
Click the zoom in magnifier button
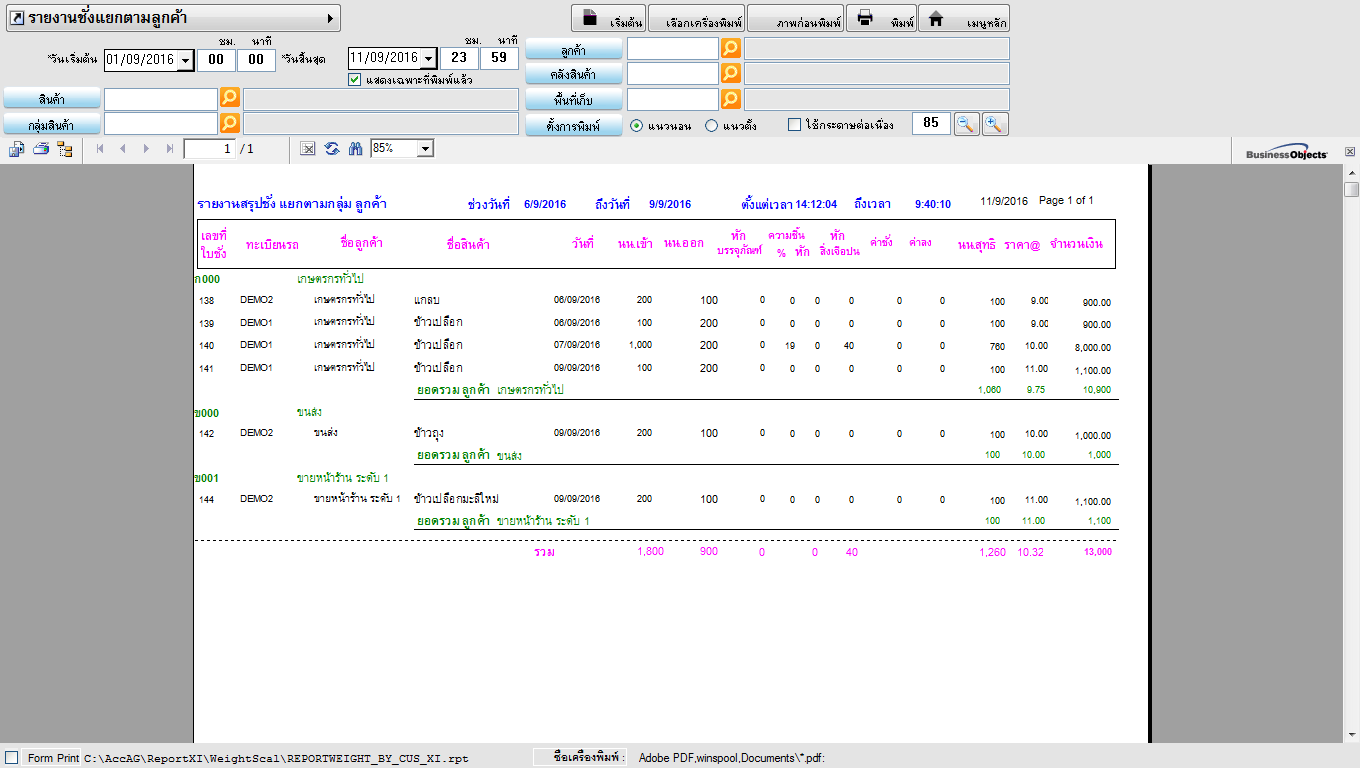pyautogui.click(x=995, y=124)
